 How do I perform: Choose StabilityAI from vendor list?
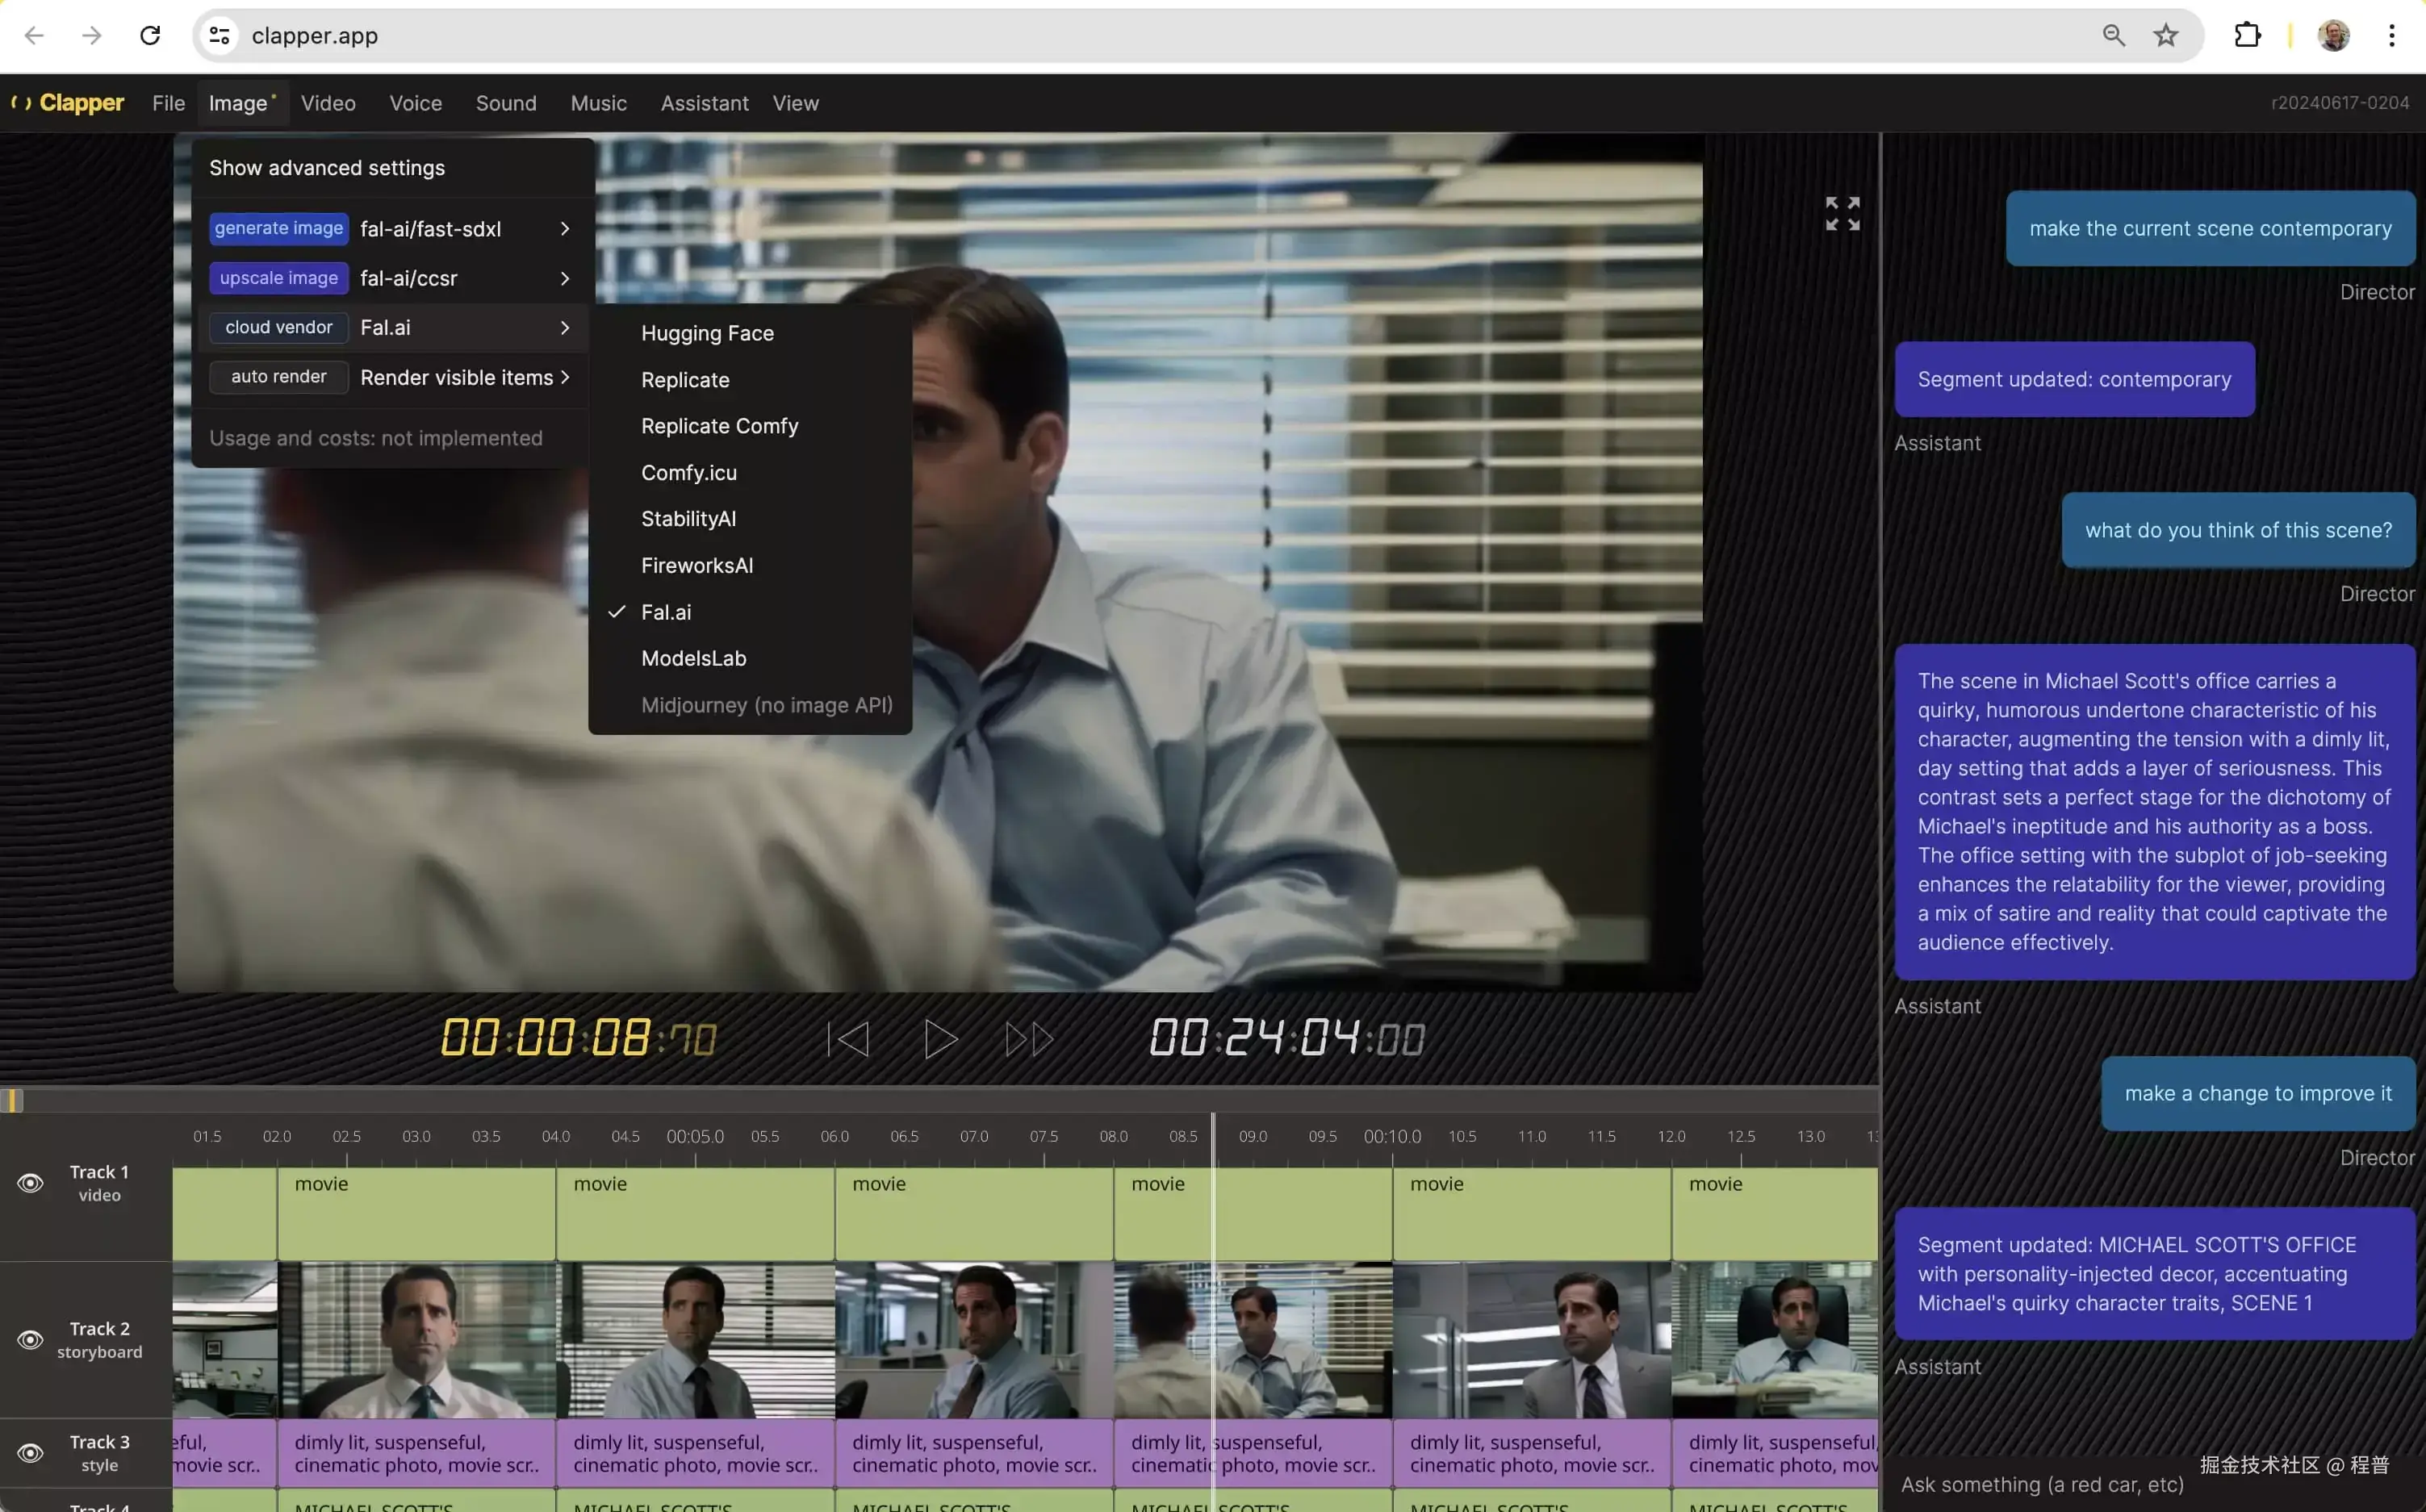[688, 519]
